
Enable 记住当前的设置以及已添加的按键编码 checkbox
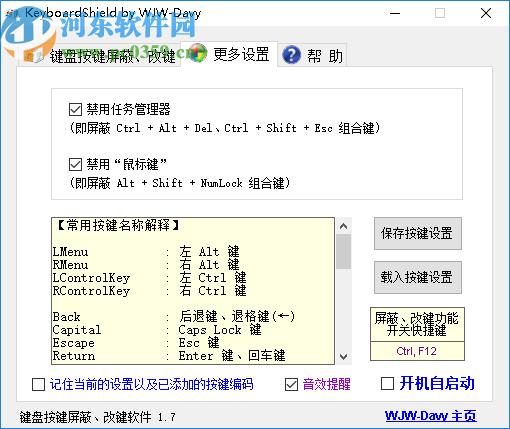tap(38, 384)
